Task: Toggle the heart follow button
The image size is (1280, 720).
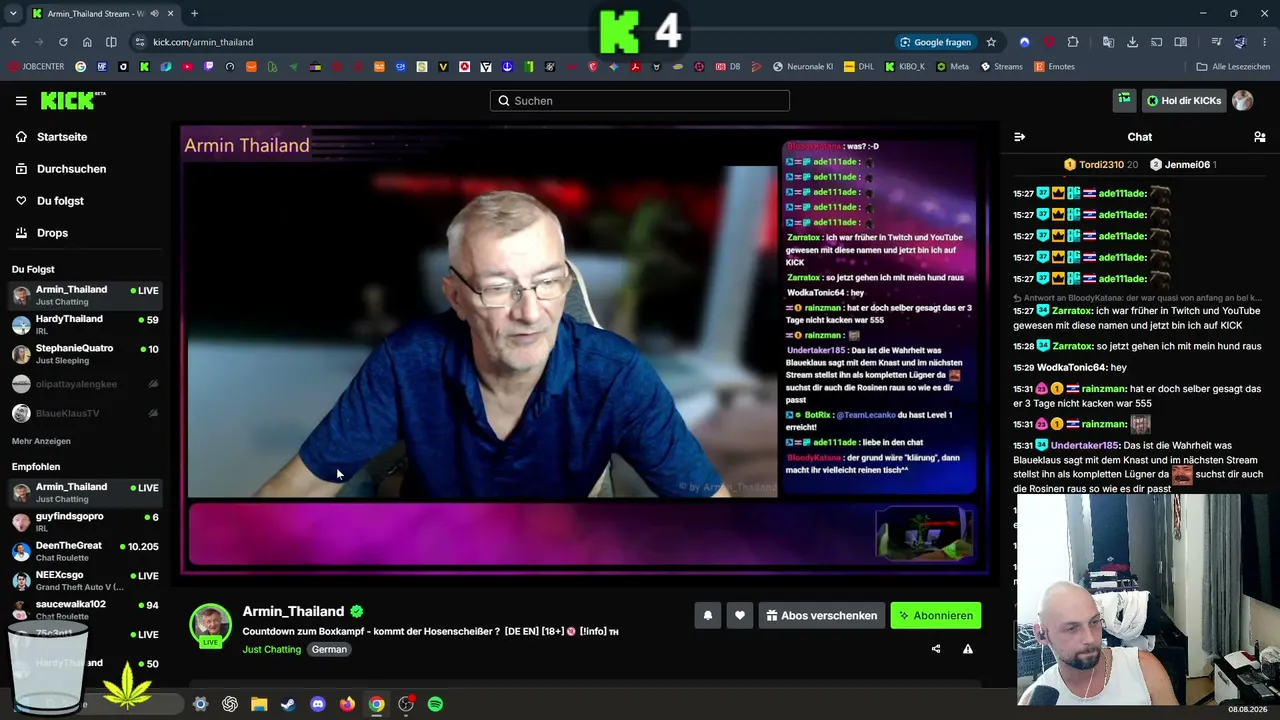Action: 740,616
